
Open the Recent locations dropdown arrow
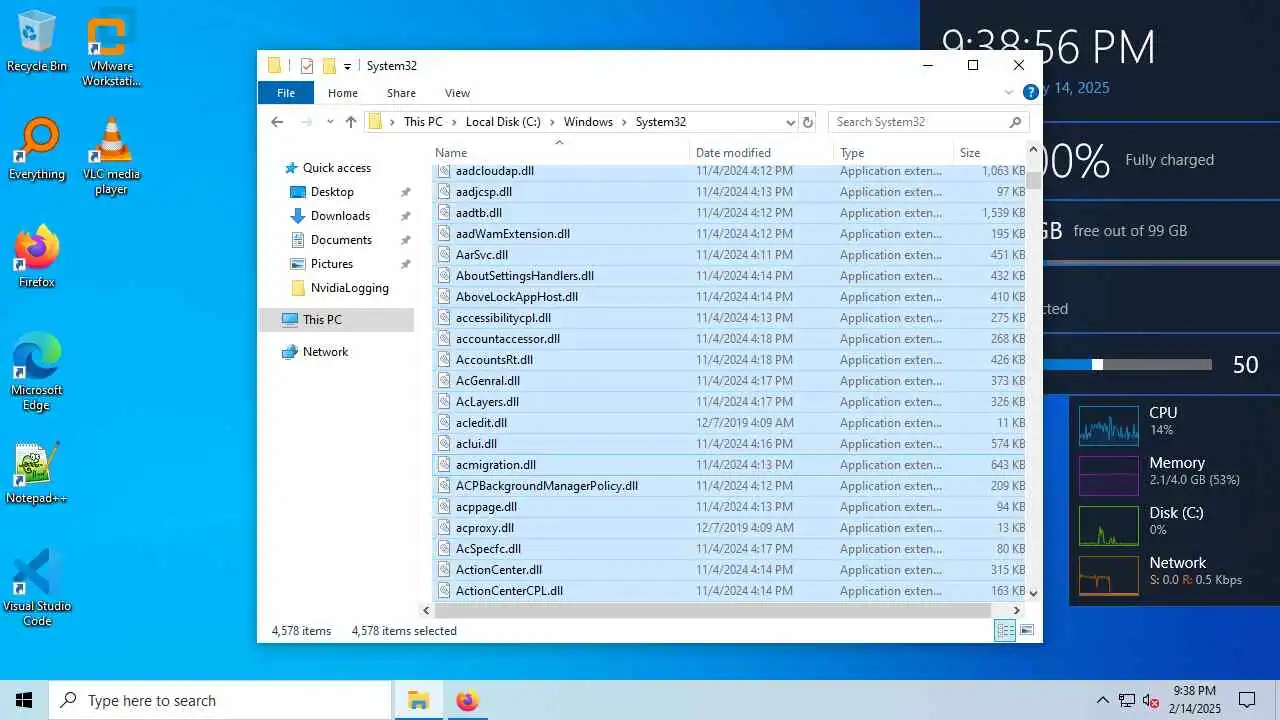(x=328, y=122)
